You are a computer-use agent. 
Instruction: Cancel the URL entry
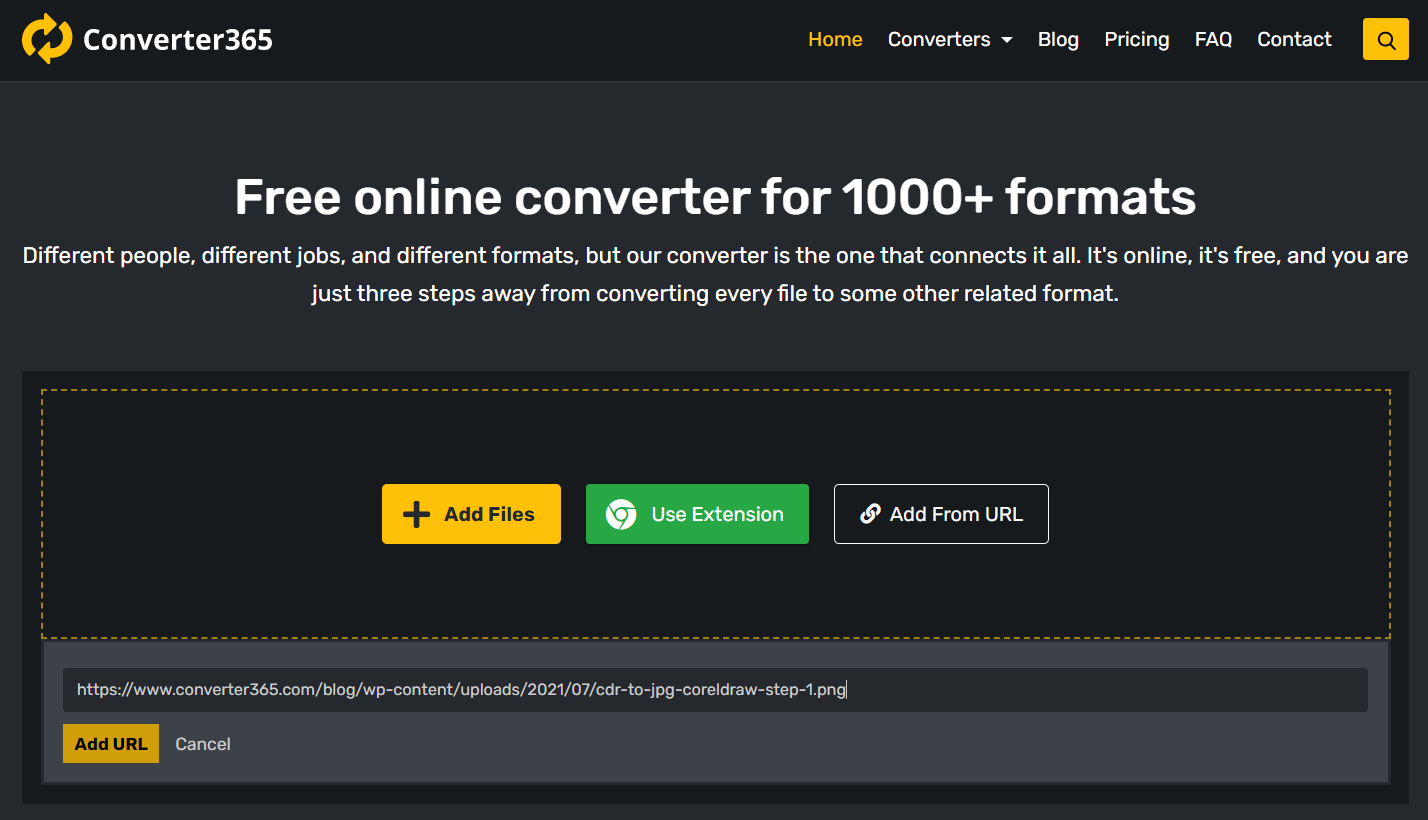click(203, 744)
